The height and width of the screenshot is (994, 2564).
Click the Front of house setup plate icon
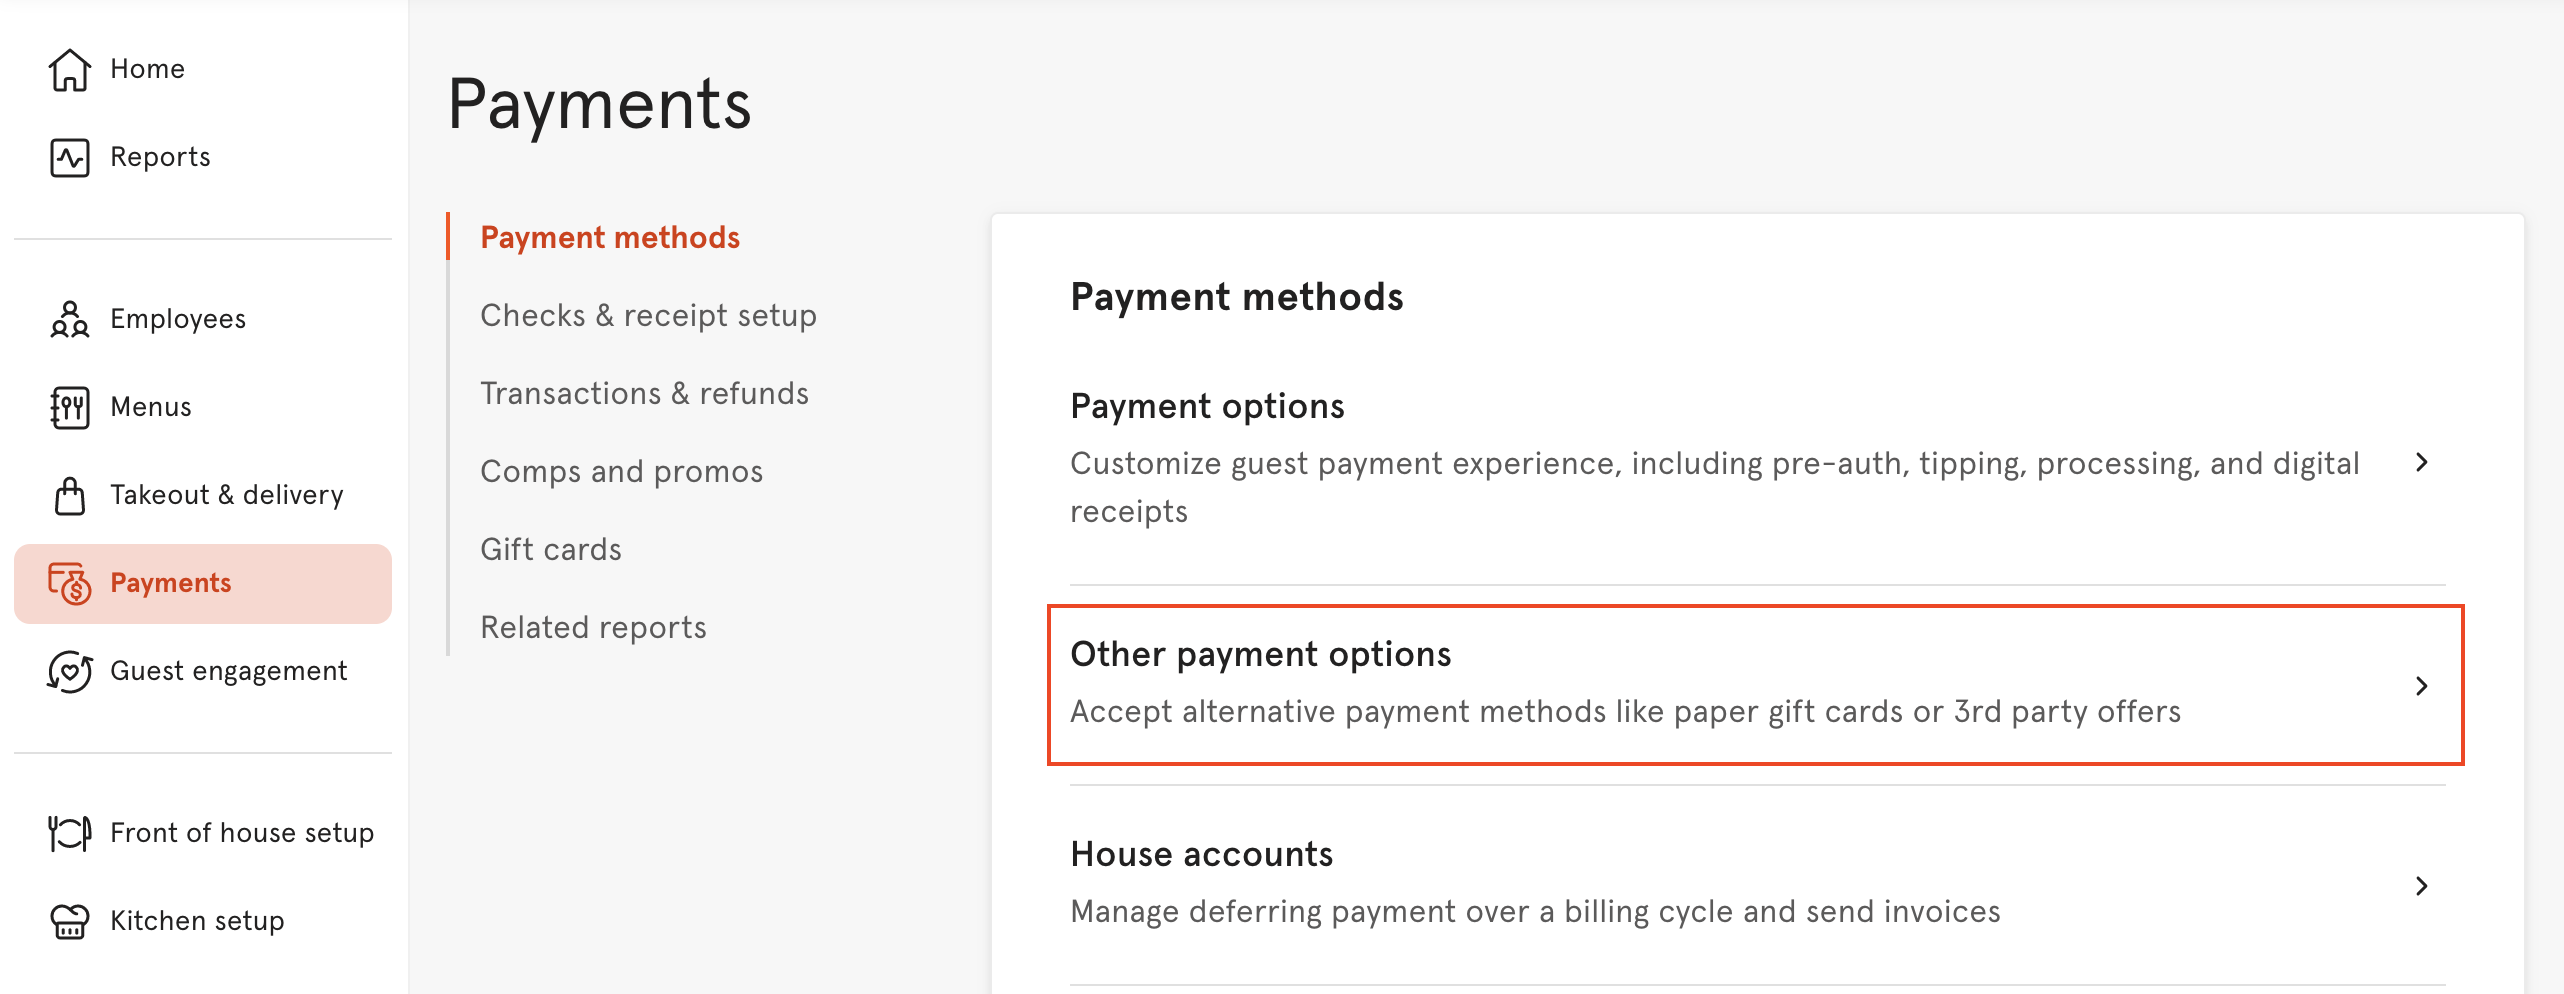[69, 833]
